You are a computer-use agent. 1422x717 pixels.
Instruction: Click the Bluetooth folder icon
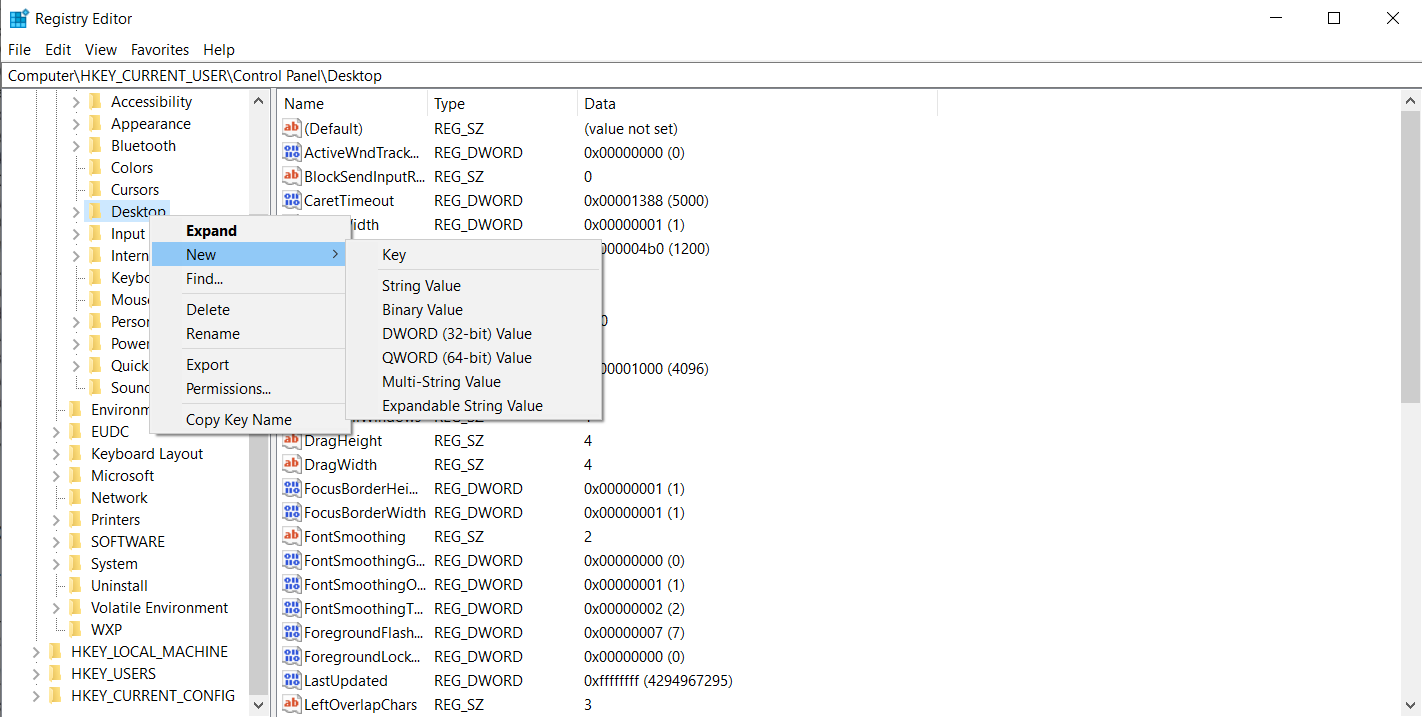click(96, 145)
